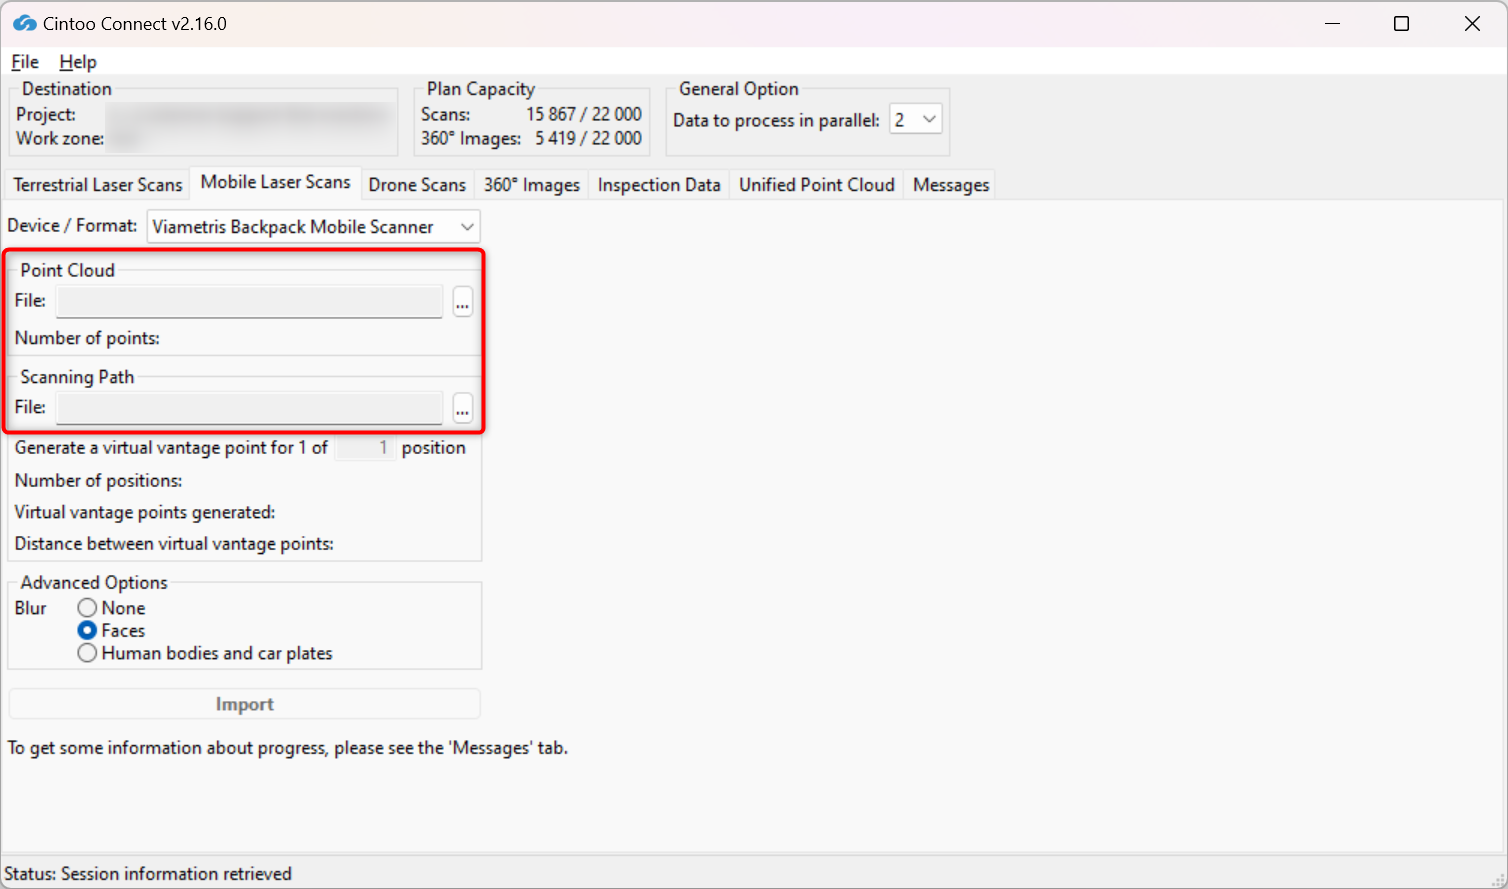Viewport: 1508px width, 889px height.
Task: Click the 'Number of points:' label
Action: point(87,338)
